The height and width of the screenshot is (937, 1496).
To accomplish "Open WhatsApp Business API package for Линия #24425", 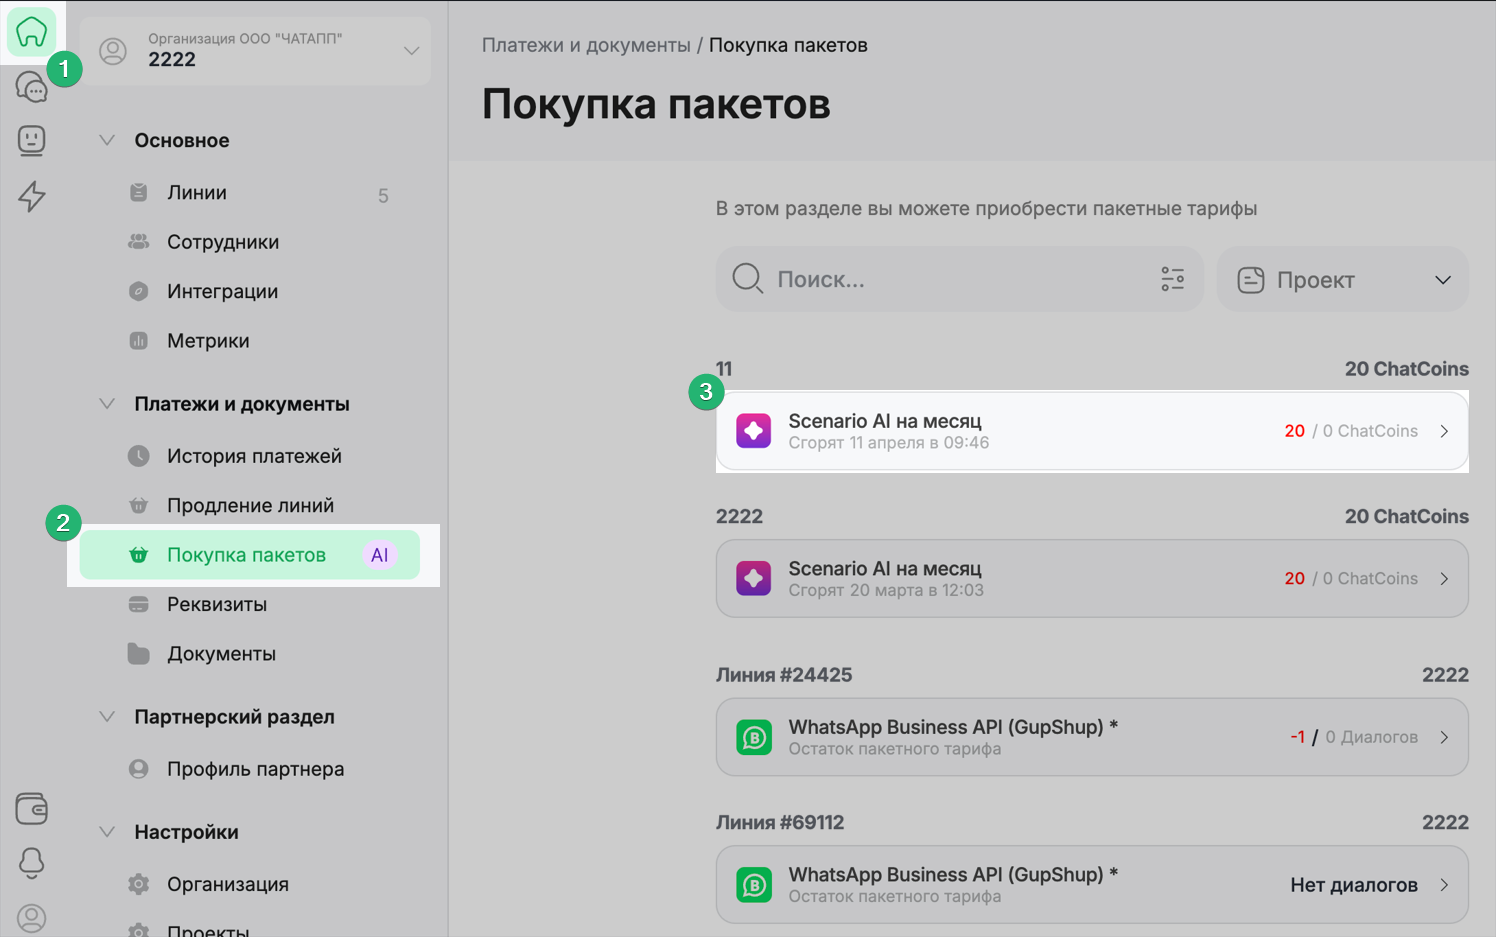I will [1091, 737].
